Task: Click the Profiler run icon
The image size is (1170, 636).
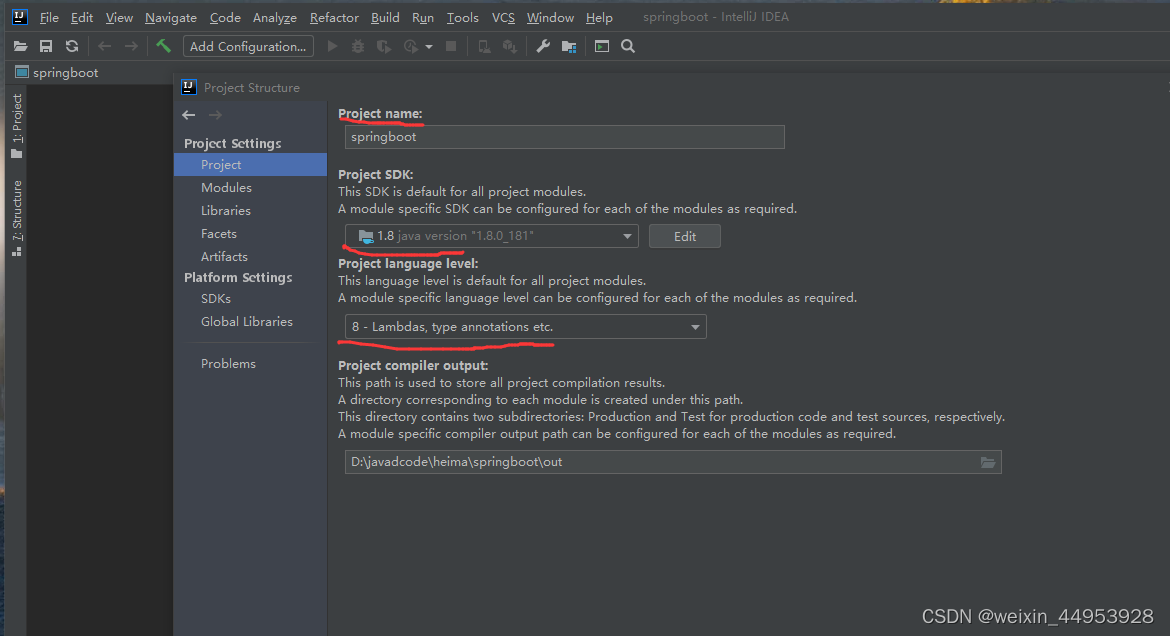Action: tap(410, 46)
